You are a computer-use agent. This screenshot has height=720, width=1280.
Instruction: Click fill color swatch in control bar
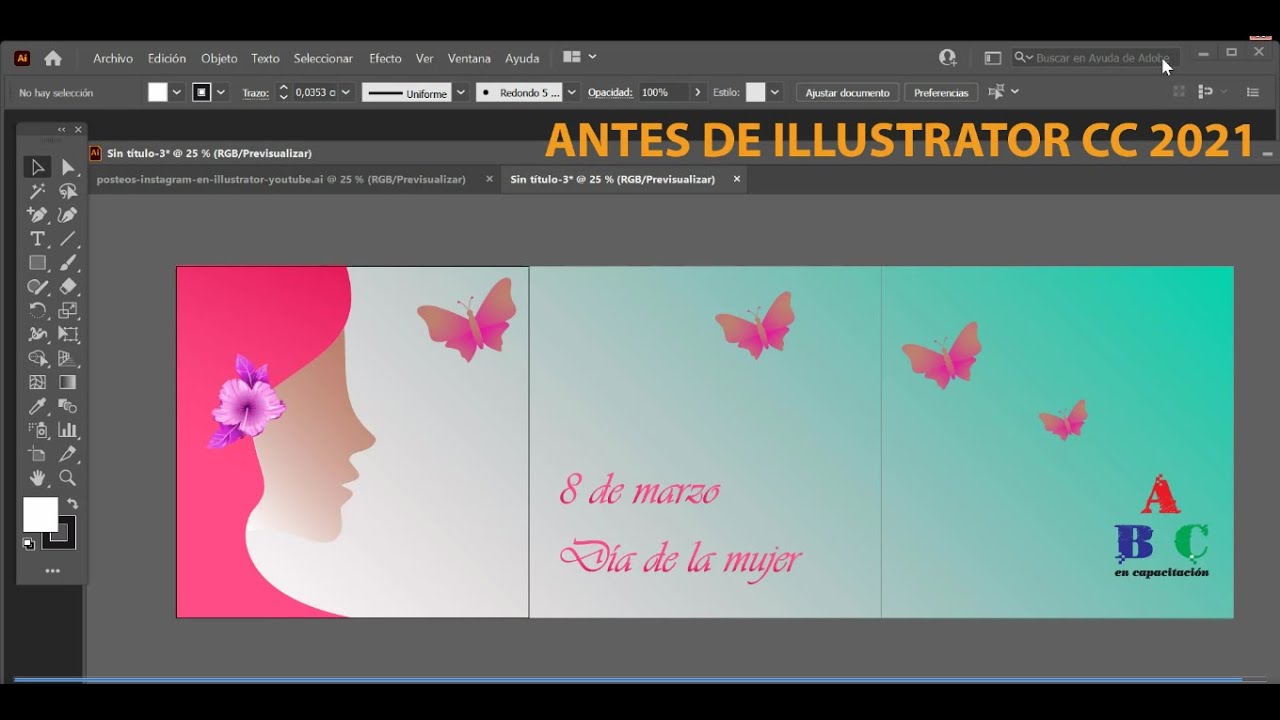(158, 92)
